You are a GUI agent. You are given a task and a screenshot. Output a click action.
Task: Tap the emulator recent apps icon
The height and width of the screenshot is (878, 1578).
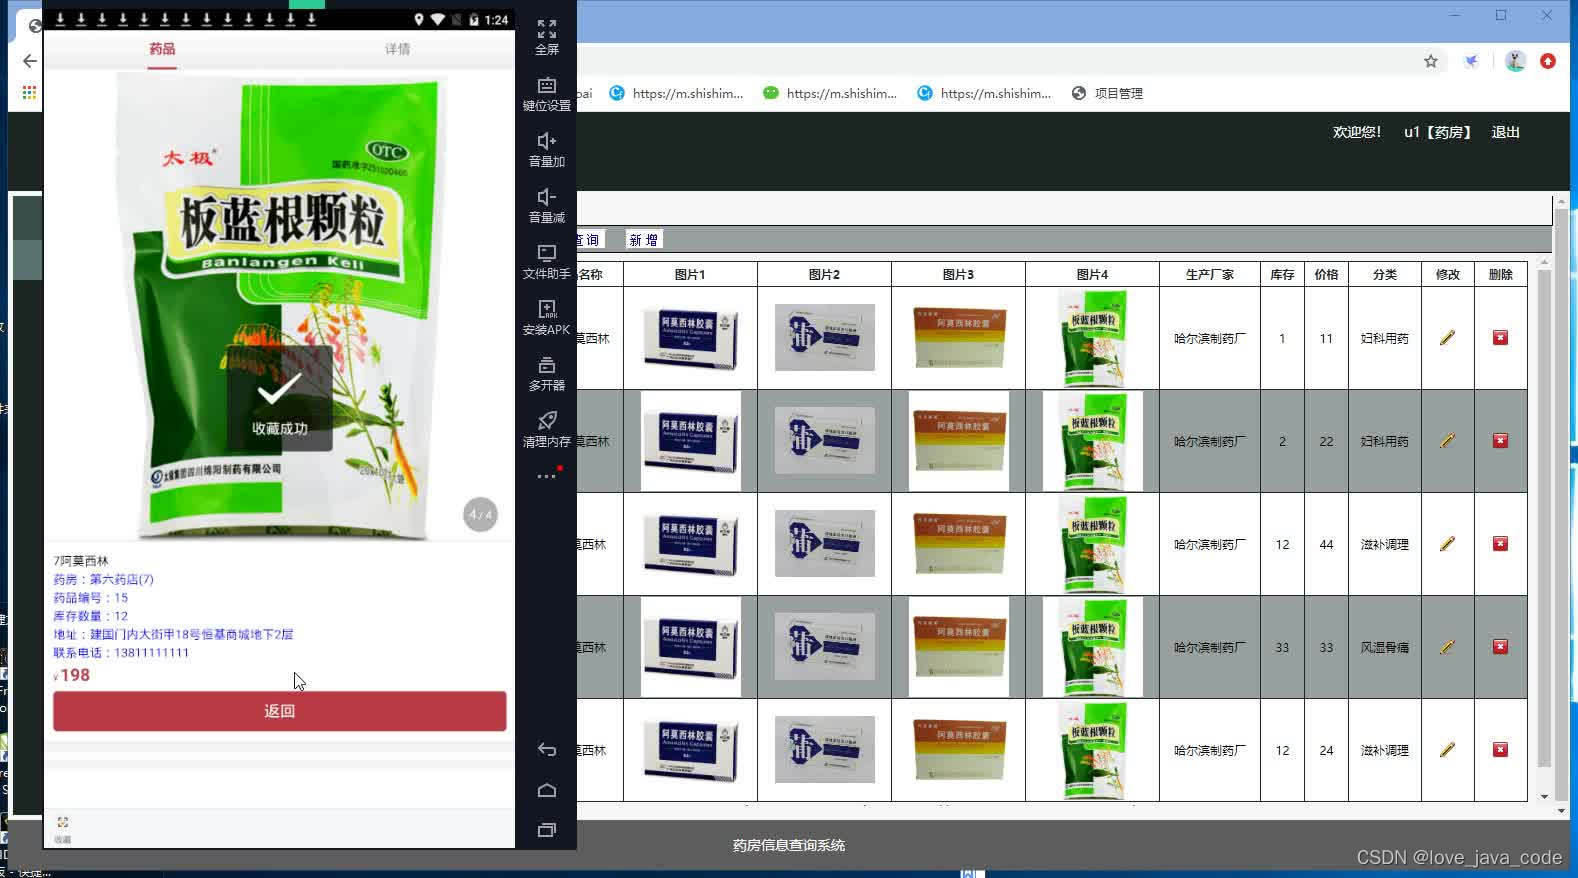click(x=546, y=830)
